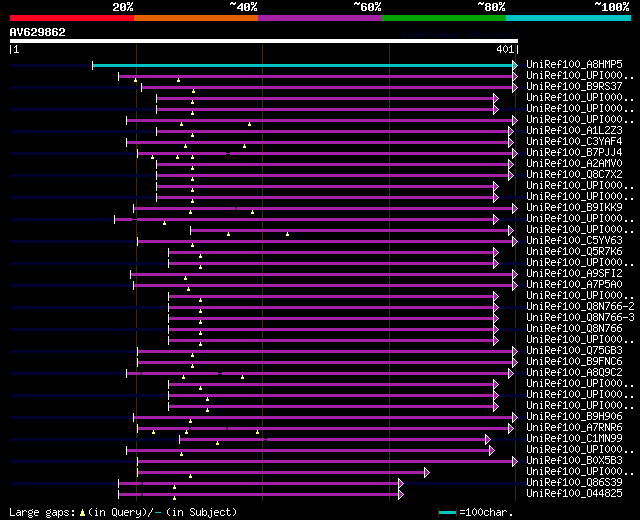
Task: Select the UniRef100_Q5R7K6 subject label
Action: pos(574,251)
